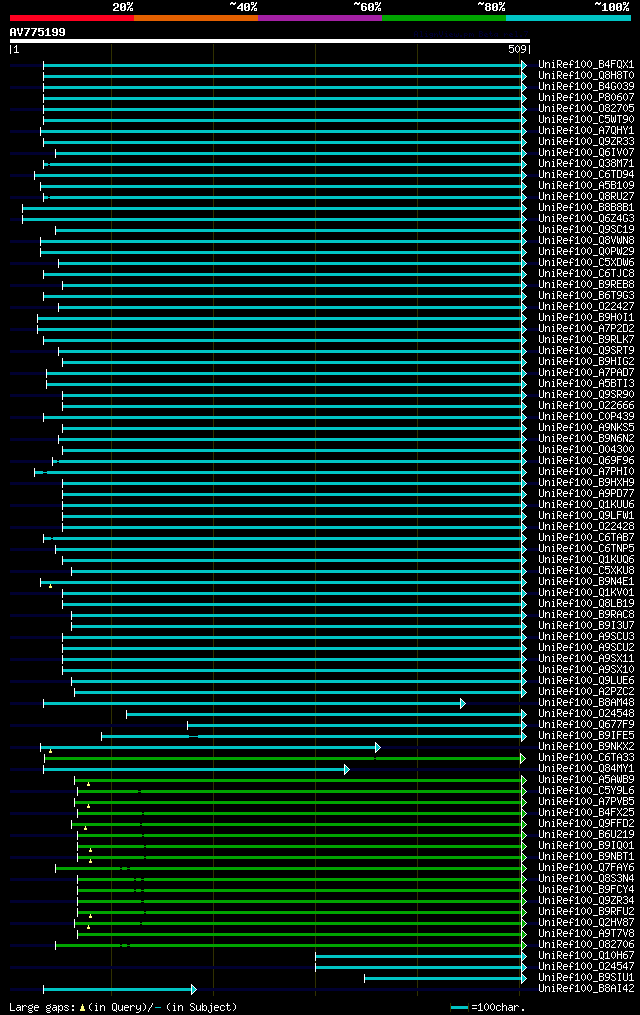Image resolution: width=640 pixels, height=1015 pixels.
Task: Select UniRef100_Q8S3N4 subject label
Action: pos(586,879)
